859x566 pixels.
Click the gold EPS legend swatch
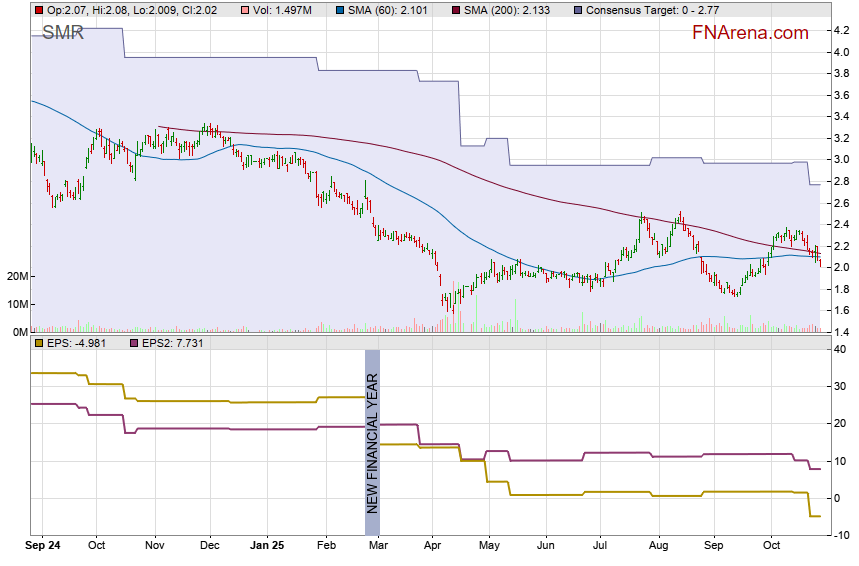pos(38,343)
